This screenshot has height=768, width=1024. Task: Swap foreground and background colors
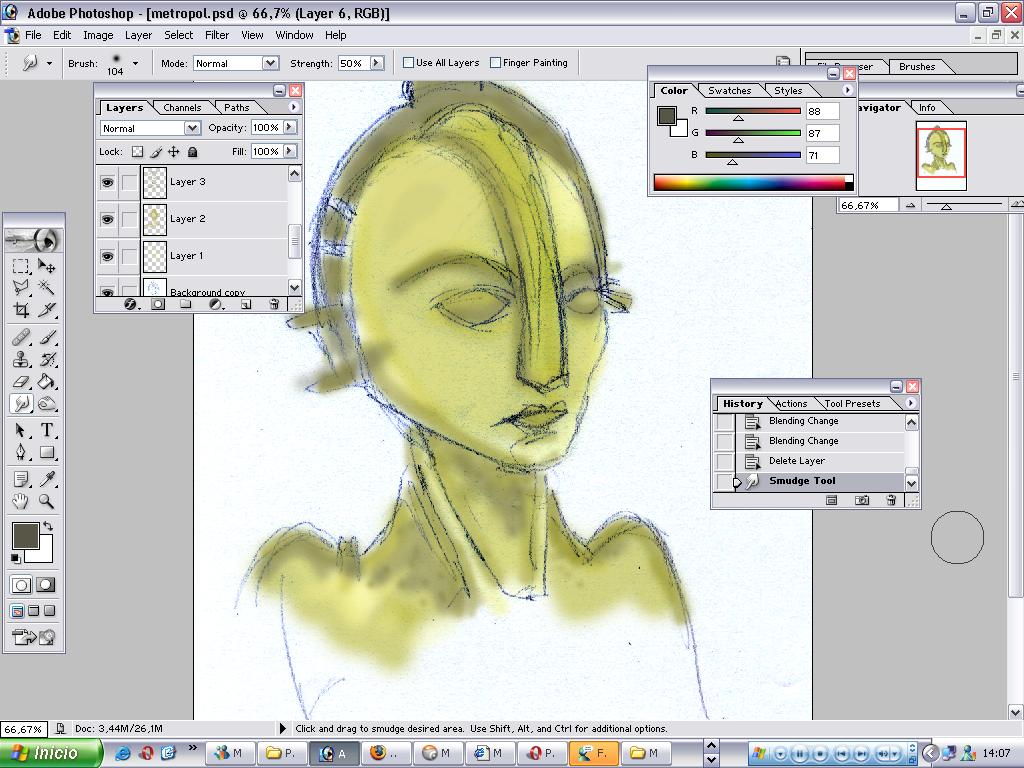point(48,526)
